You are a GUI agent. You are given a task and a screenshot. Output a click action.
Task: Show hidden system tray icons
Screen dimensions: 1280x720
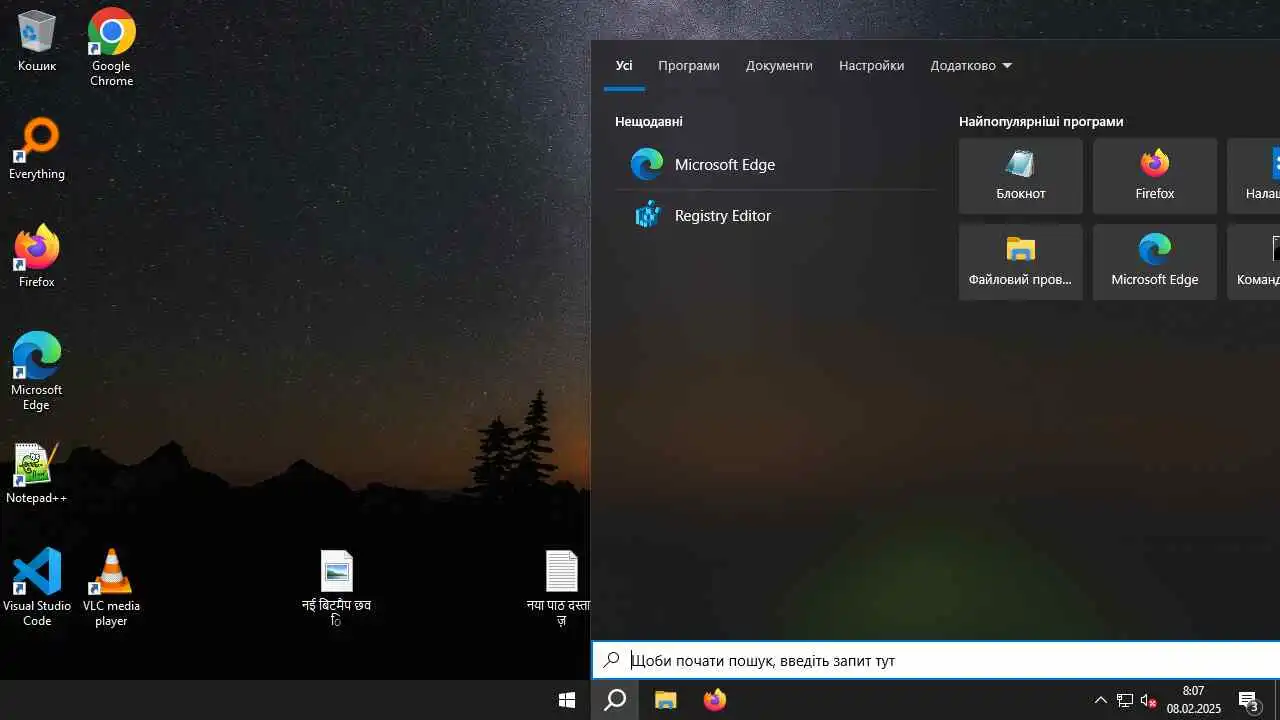(x=1101, y=700)
